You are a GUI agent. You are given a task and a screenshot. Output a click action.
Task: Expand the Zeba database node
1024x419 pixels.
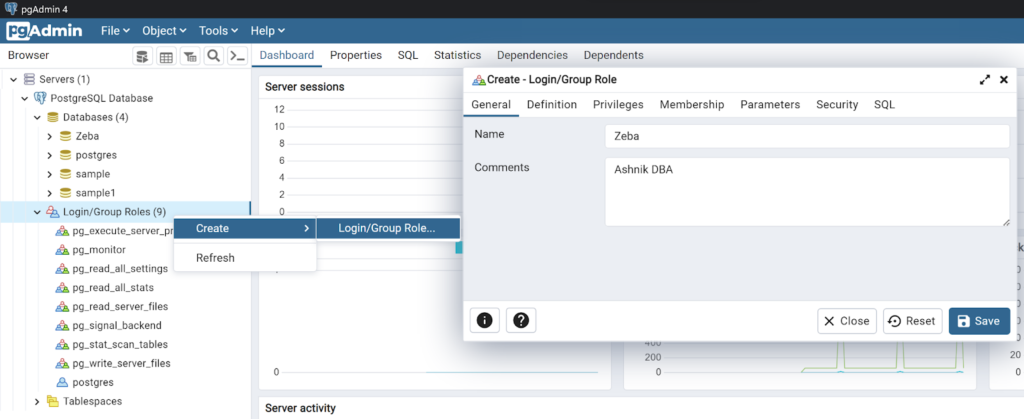50,136
